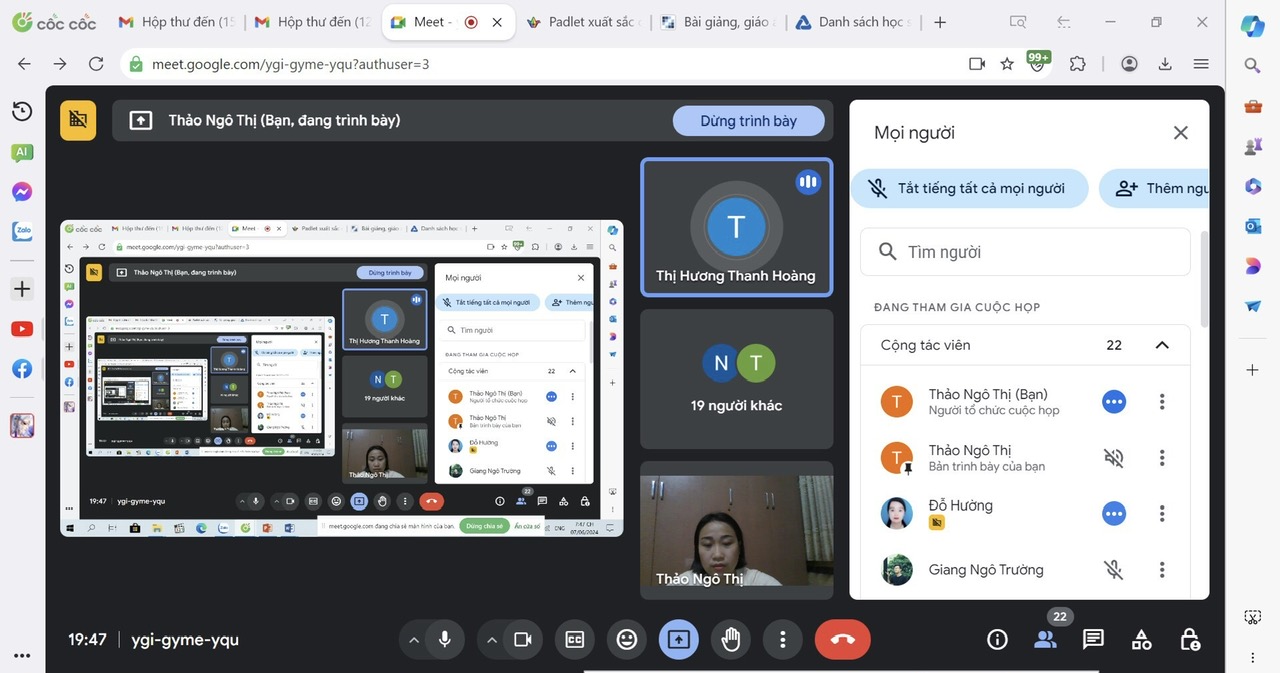Select the Thị Hương Thanh Hoàng video tile
The width and height of the screenshot is (1280, 673).
click(x=736, y=228)
